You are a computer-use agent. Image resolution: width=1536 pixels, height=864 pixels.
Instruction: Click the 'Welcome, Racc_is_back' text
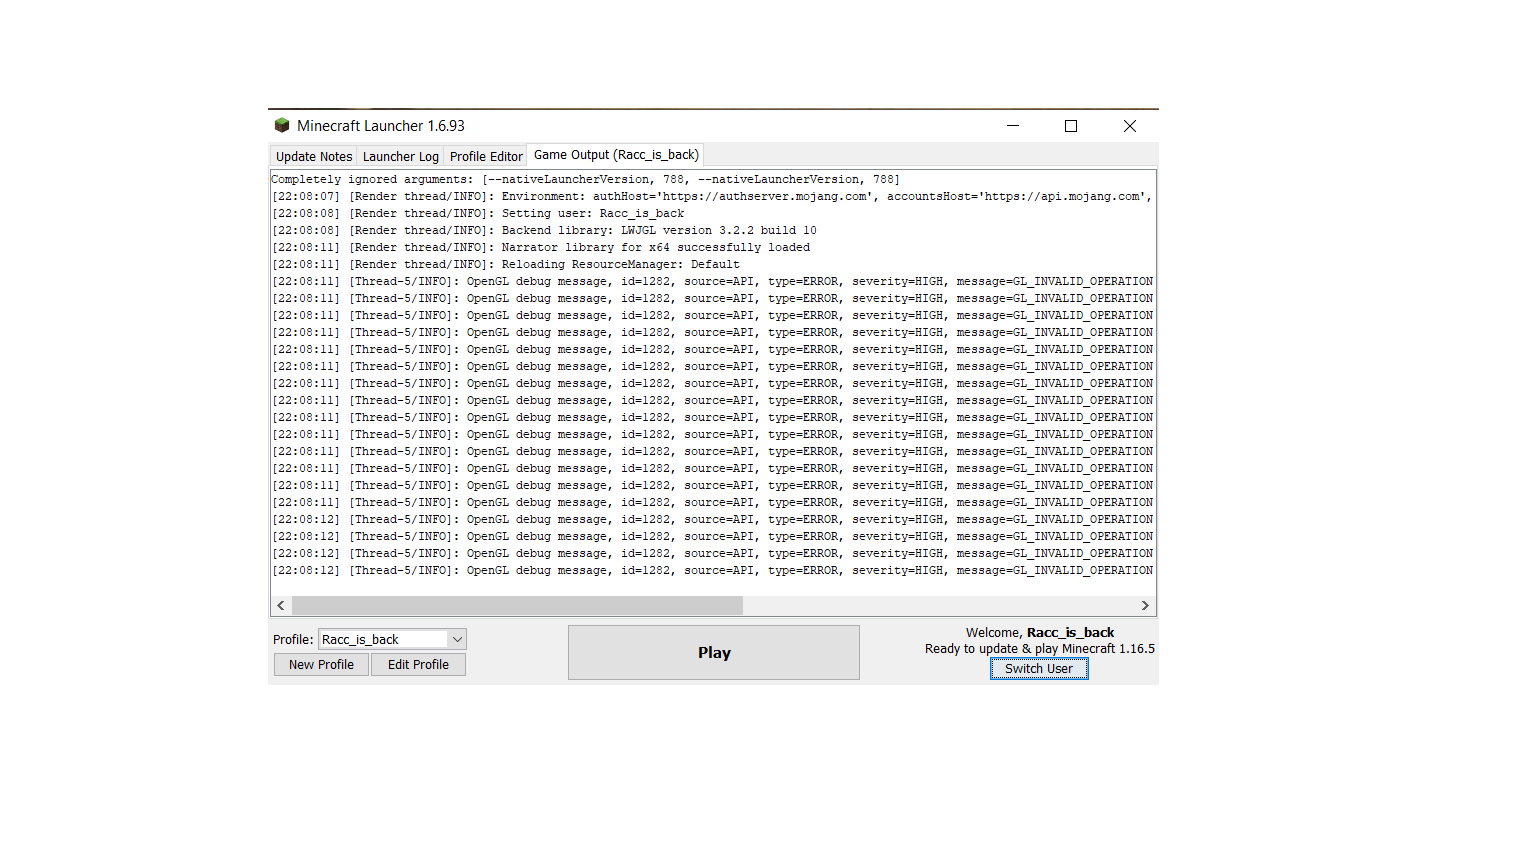click(1040, 633)
